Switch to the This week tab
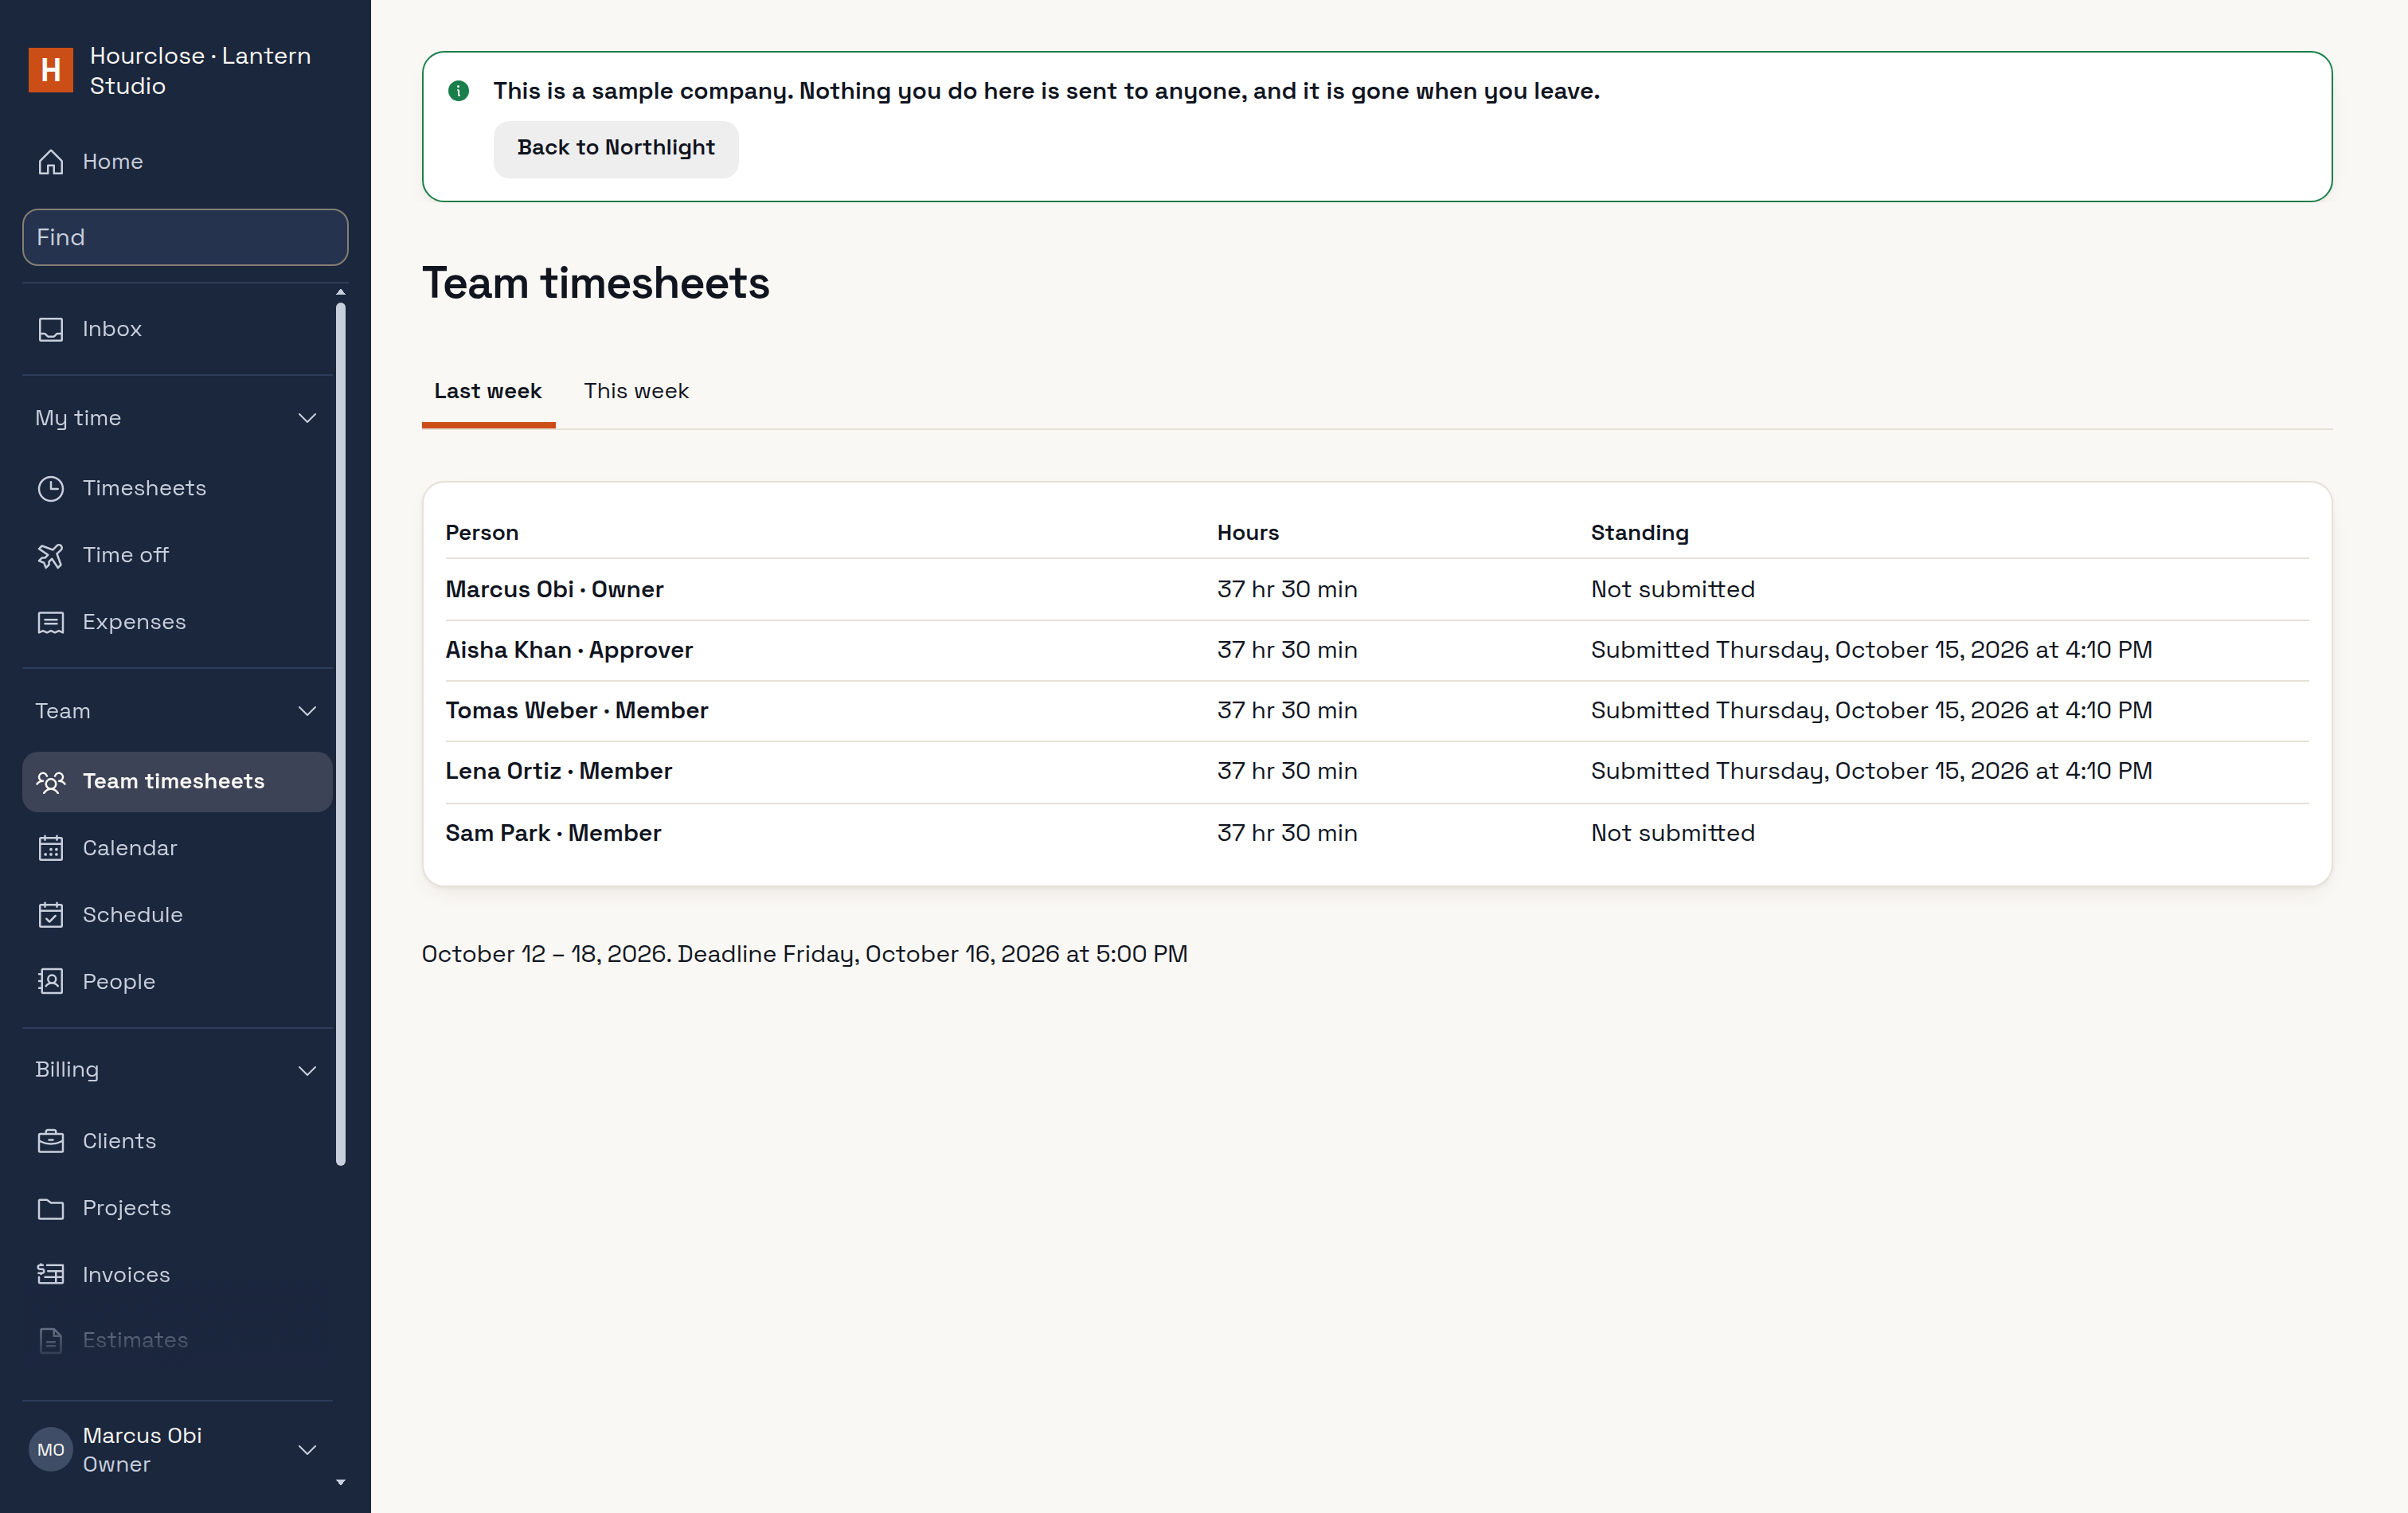 pos(636,392)
